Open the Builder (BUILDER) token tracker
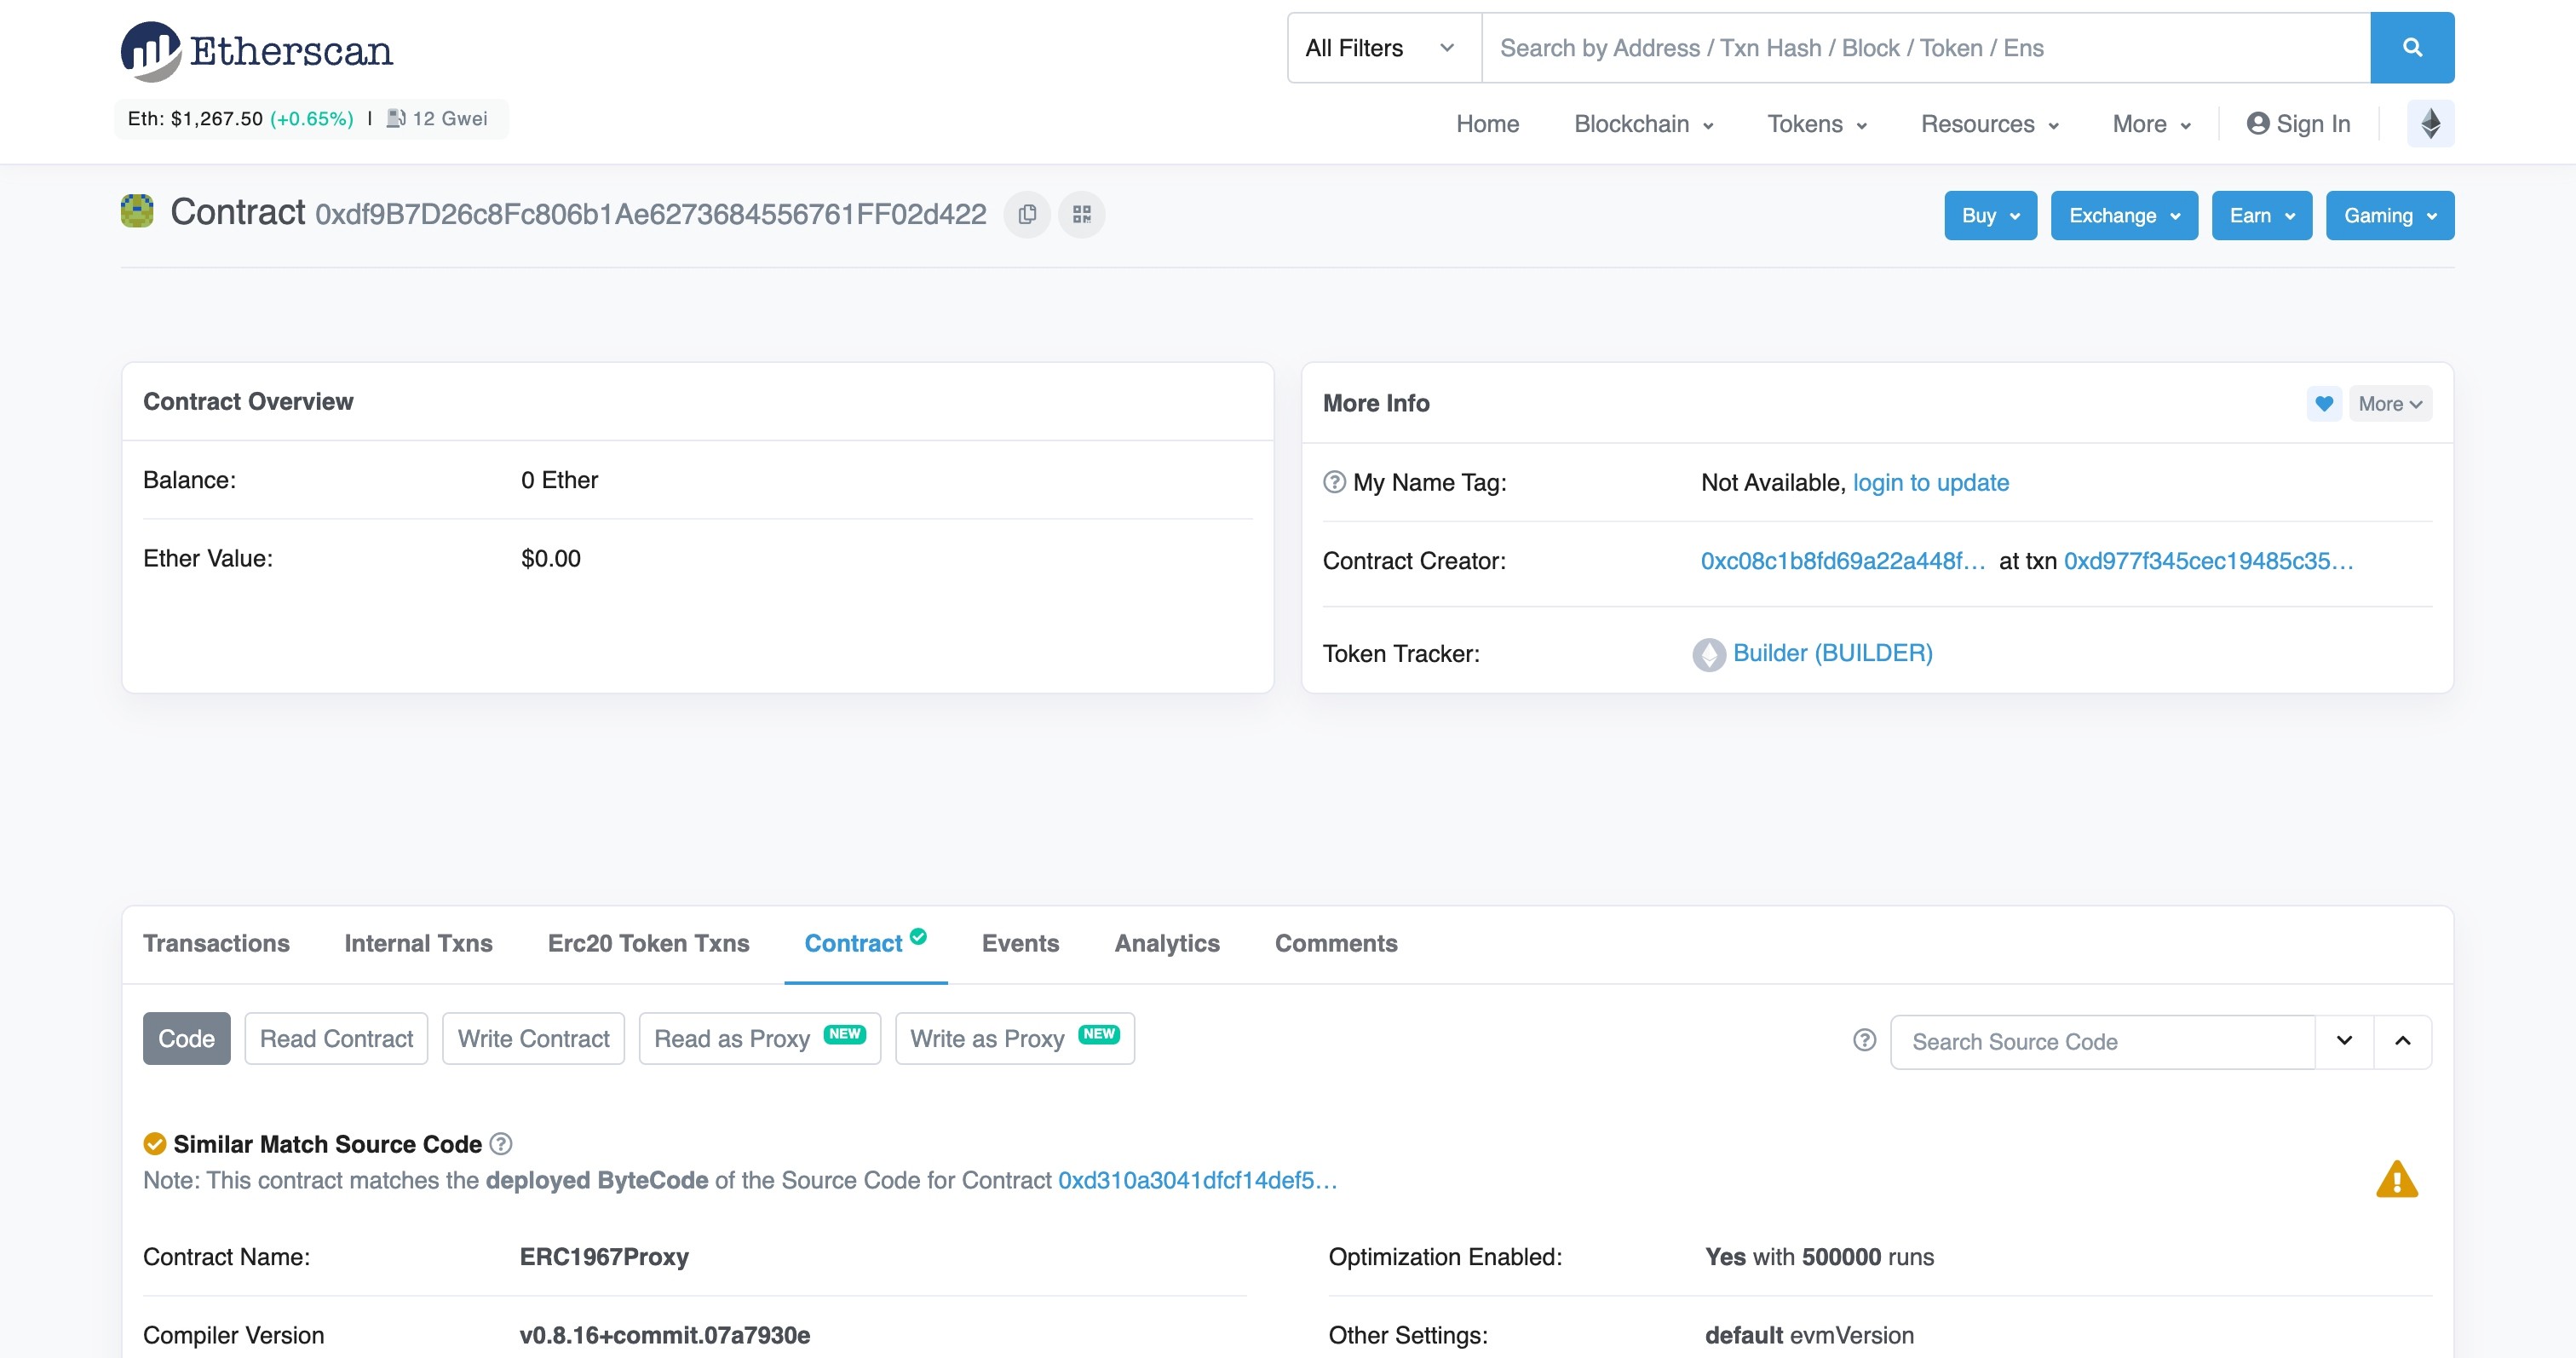Viewport: 2576px width, 1358px height. [x=1832, y=653]
